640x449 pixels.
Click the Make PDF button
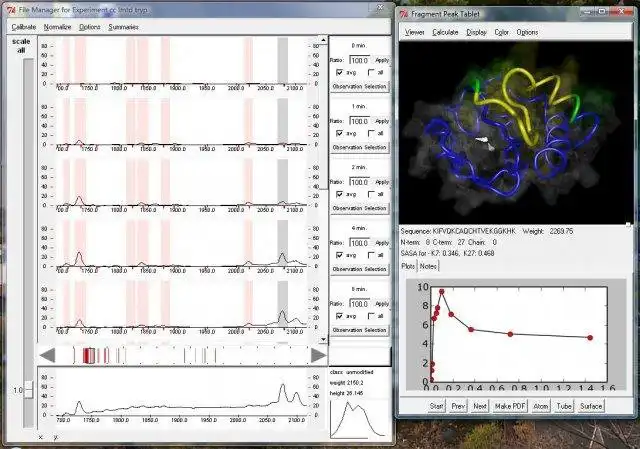pos(510,406)
